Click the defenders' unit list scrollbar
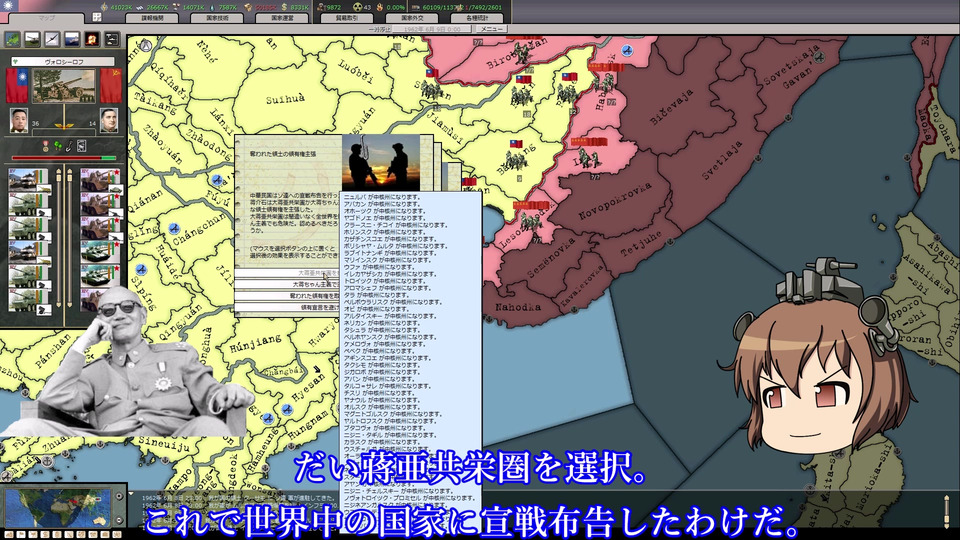The height and width of the screenshot is (540, 960). click(69, 238)
